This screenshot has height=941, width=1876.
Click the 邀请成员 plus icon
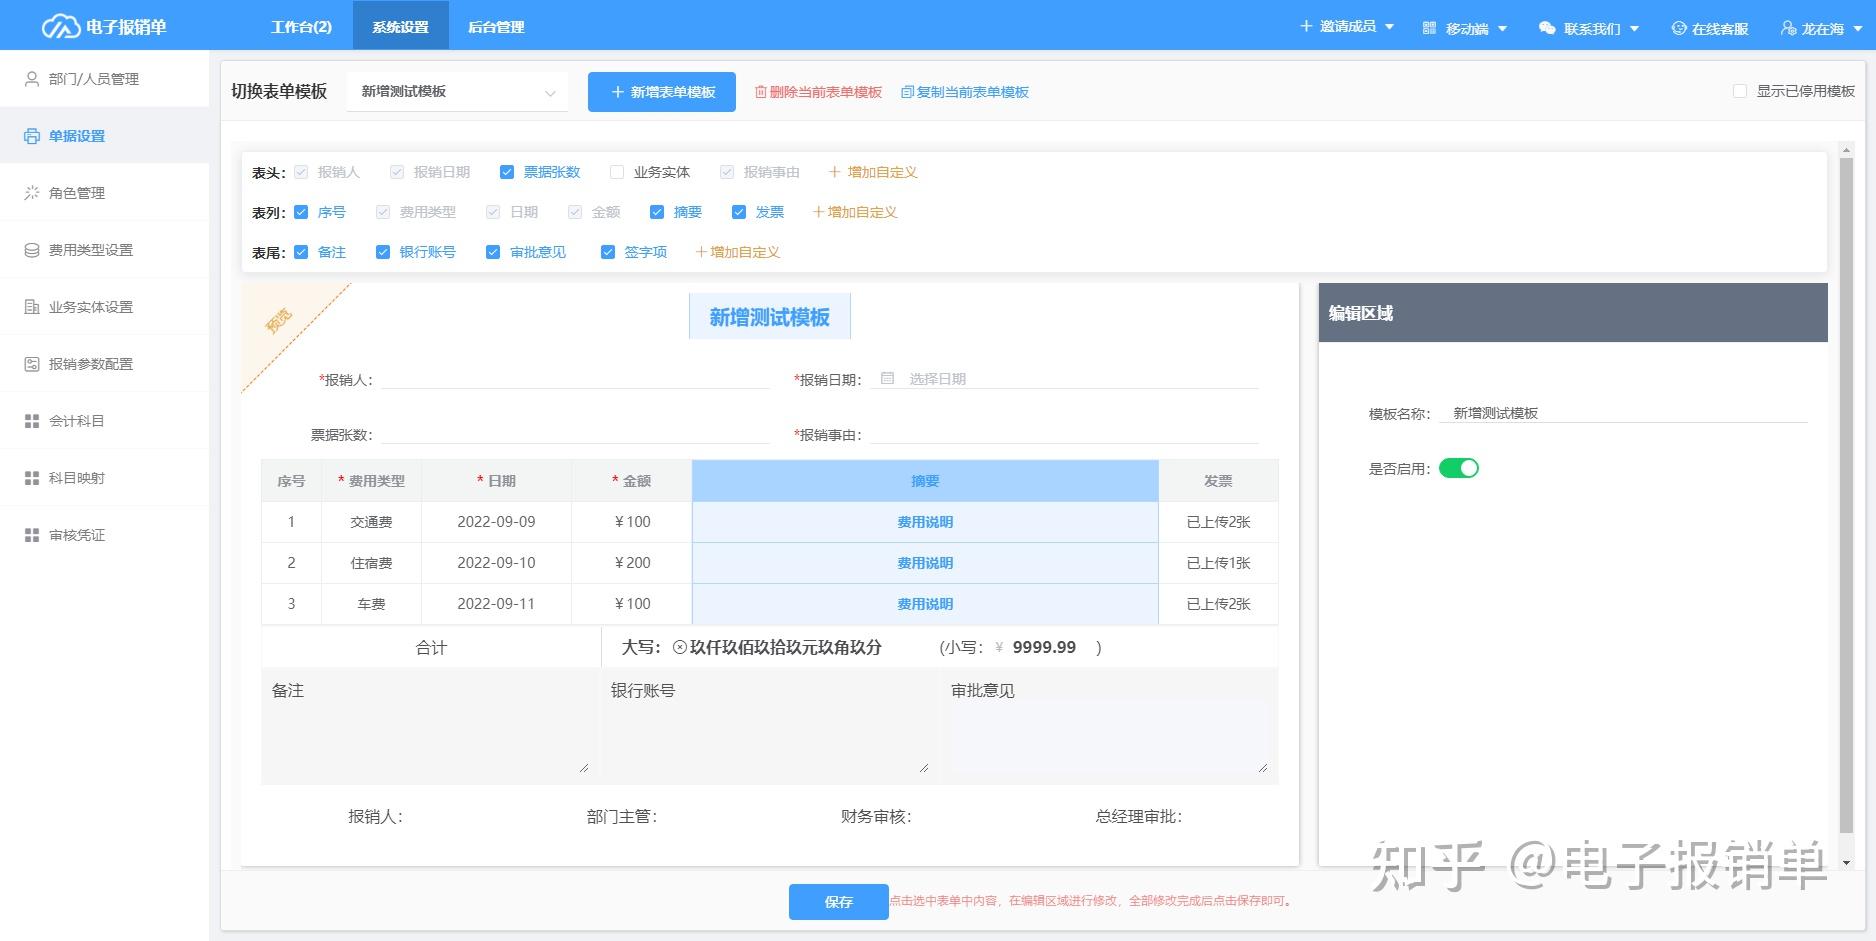pos(1306,26)
